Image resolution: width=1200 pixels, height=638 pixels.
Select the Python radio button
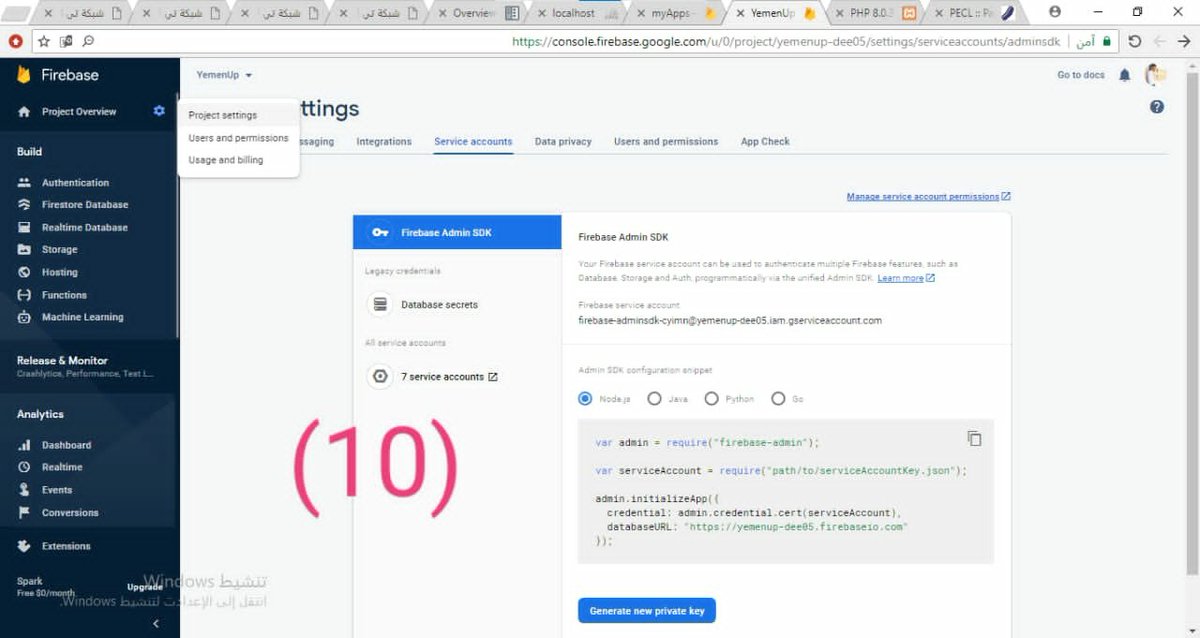click(711, 398)
